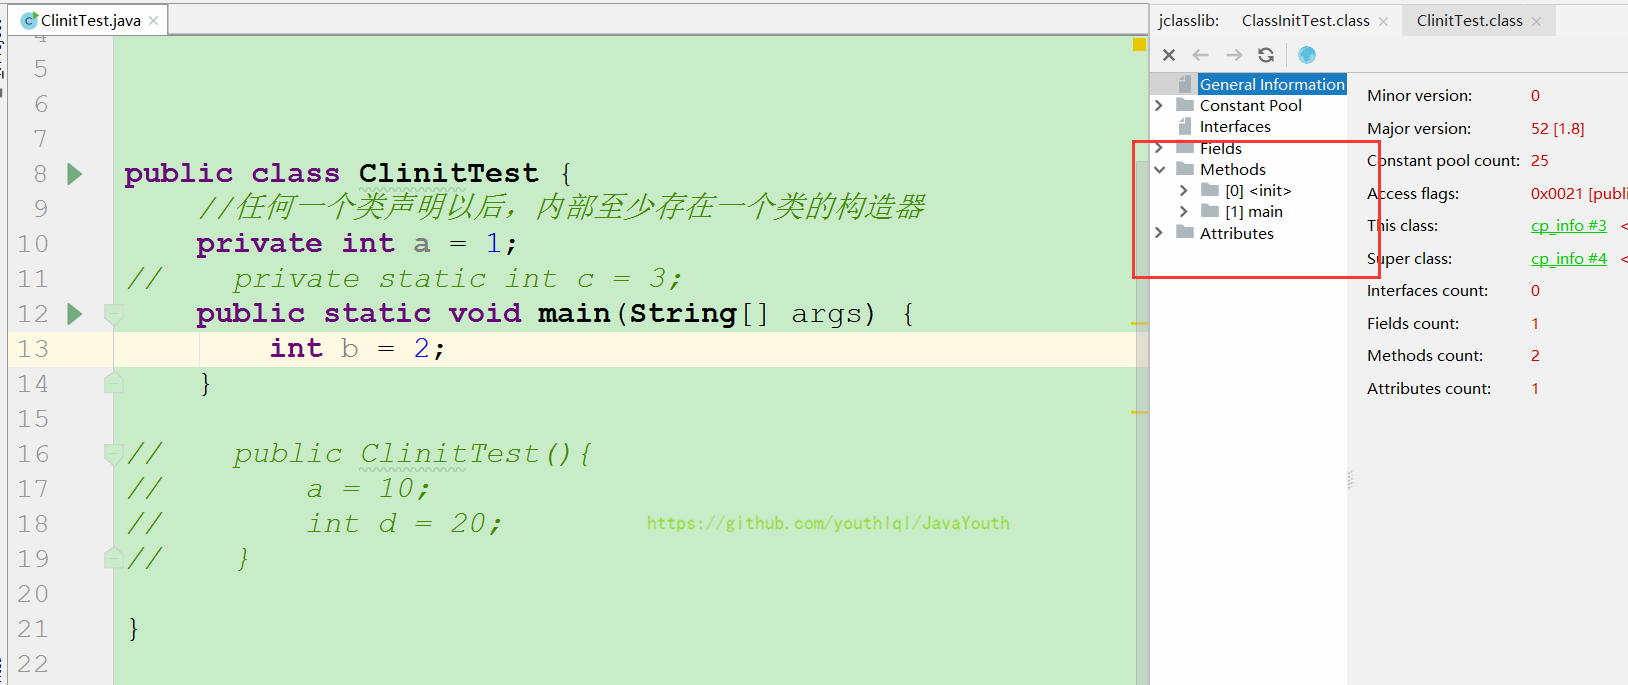1628x685 pixels.
Task: Click the Attributes folder icon
Action: tap(1185, 233)
